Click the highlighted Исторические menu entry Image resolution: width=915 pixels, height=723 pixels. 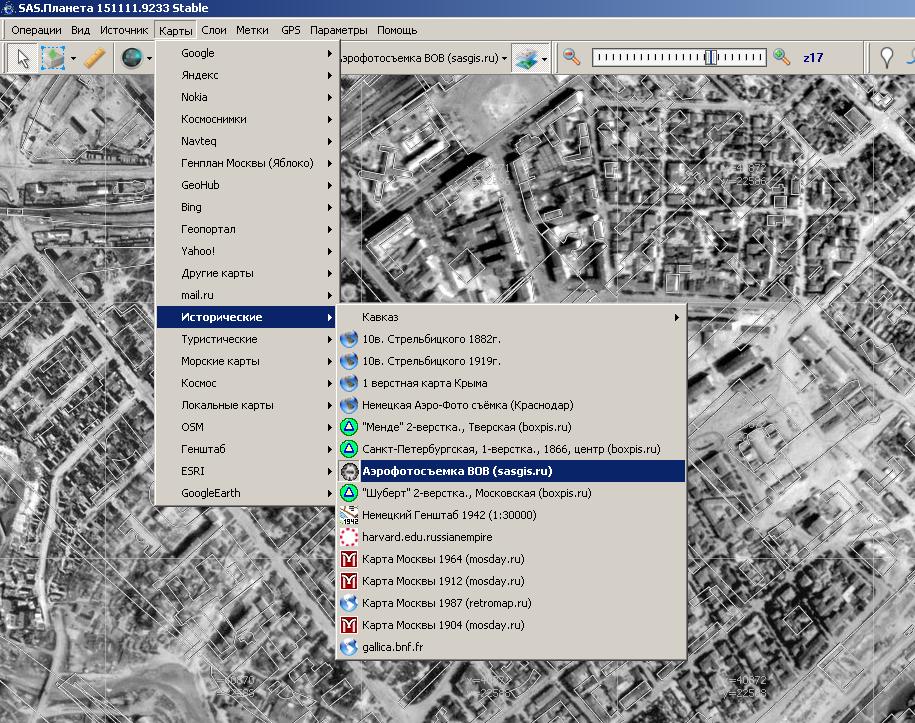pyautogui.click(x=247, y=317)
